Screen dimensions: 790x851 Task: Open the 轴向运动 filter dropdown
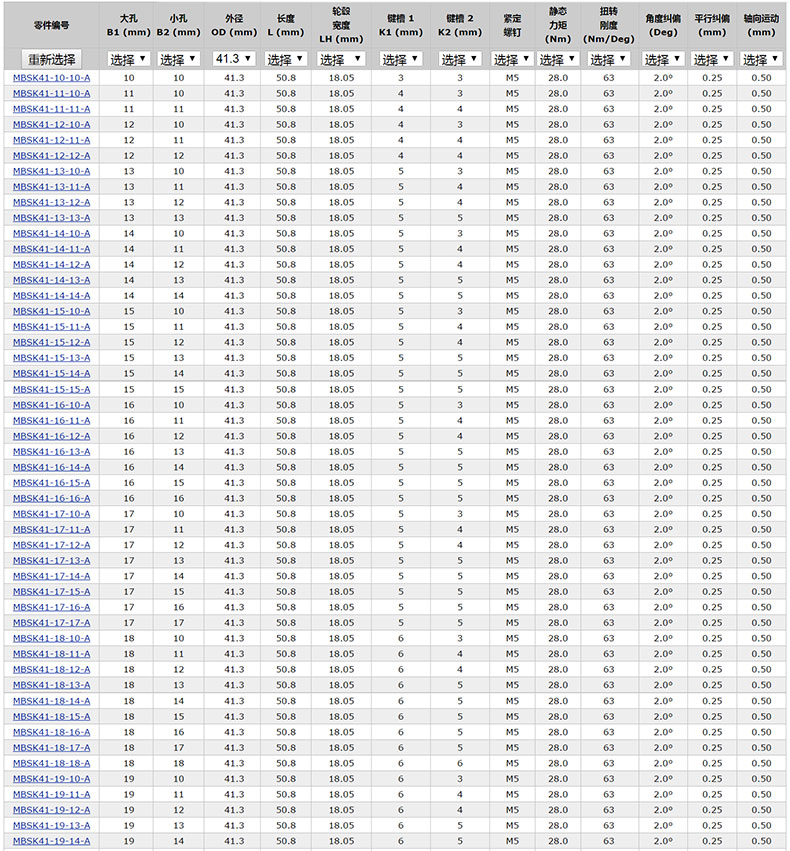761,59
